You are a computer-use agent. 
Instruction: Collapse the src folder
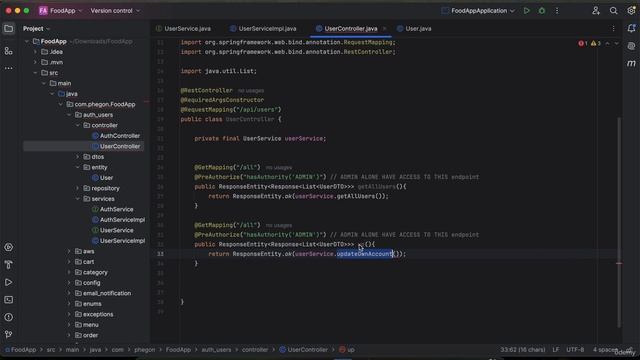[36, 73]
